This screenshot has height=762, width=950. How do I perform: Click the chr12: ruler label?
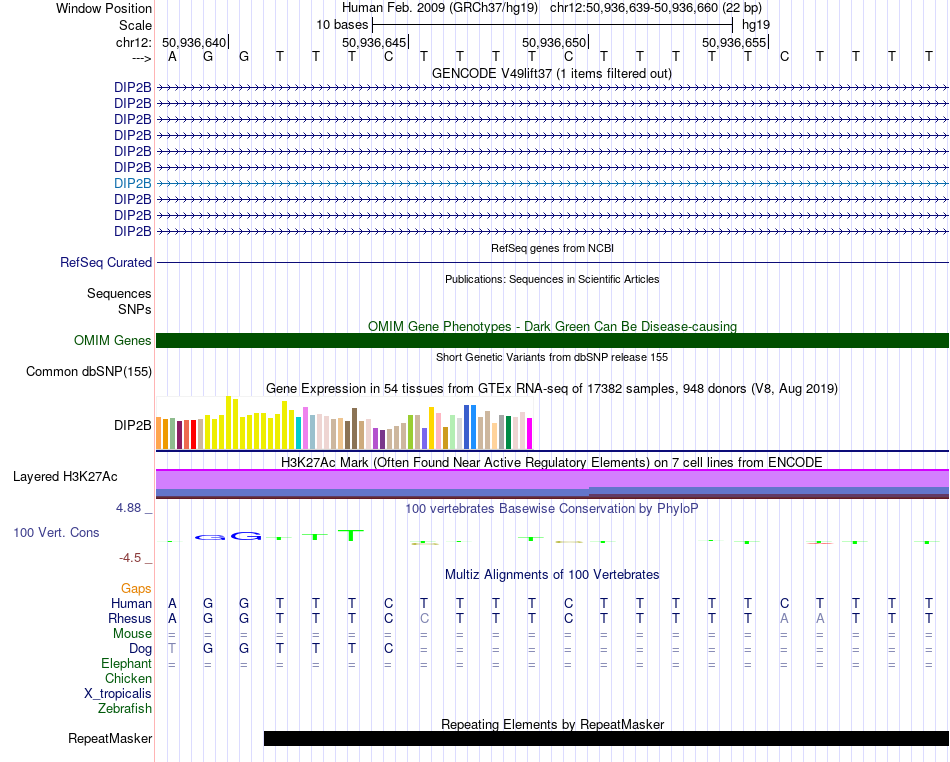tap(134, 42)
